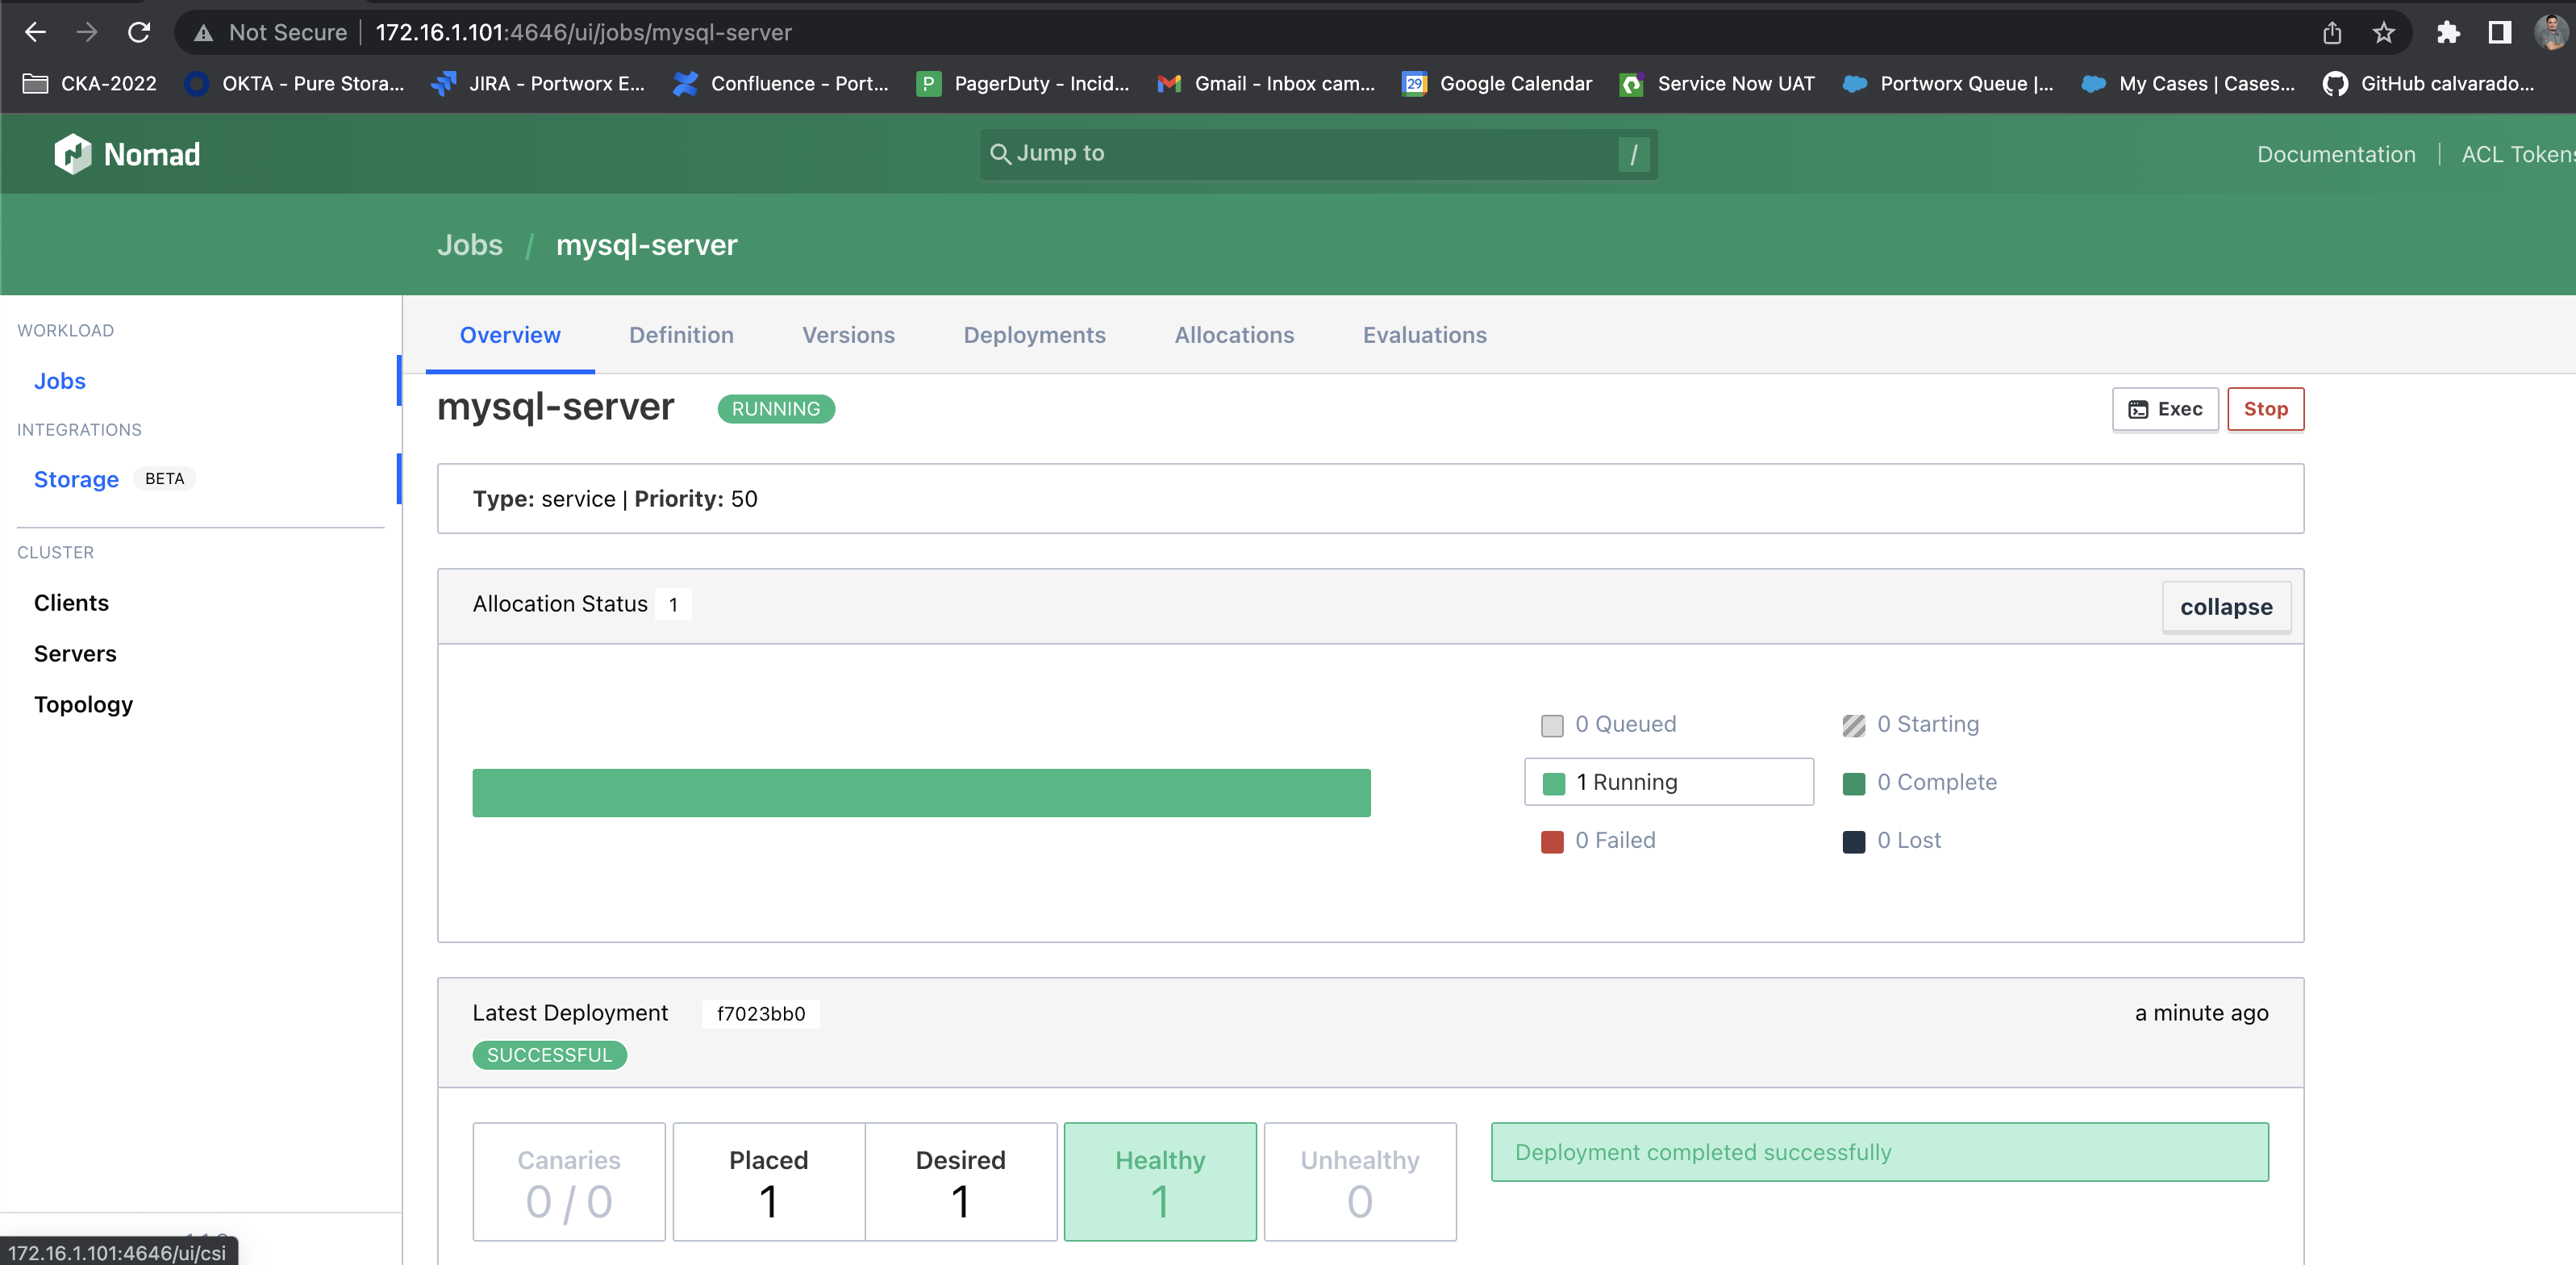
Task: Click the SUCCESSFUL deployment badge
Action: coord(549,1055)
